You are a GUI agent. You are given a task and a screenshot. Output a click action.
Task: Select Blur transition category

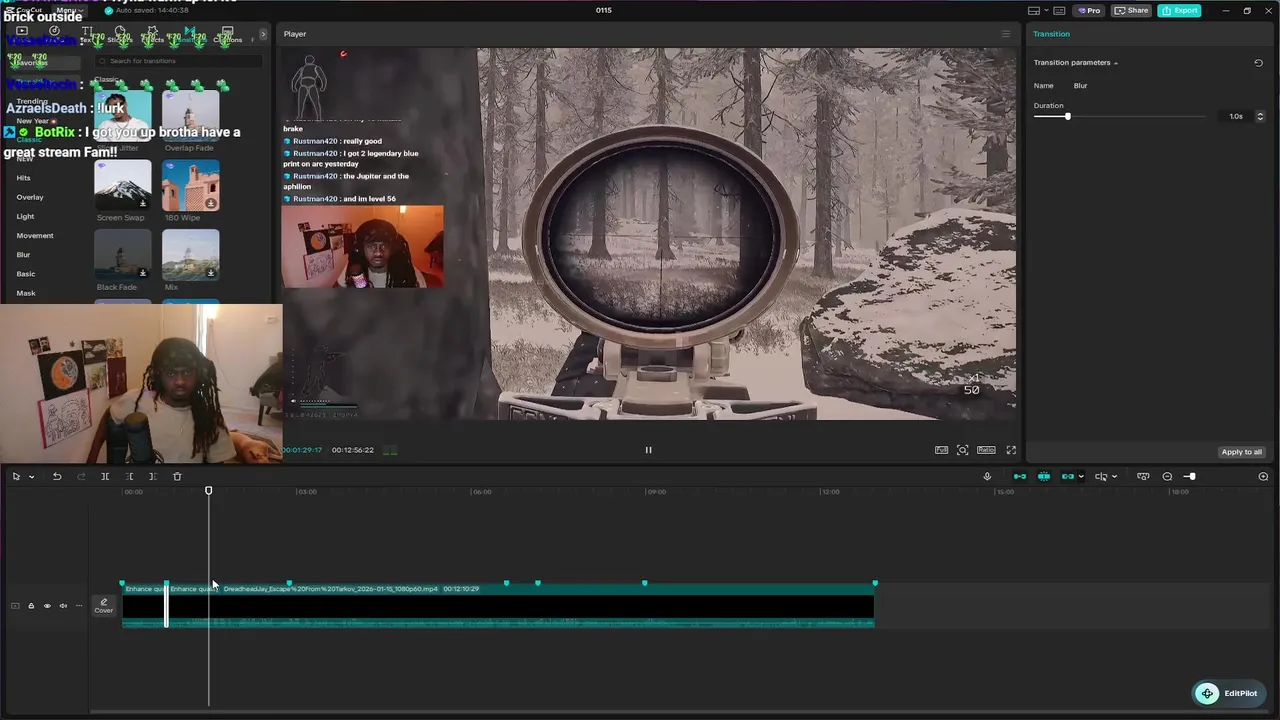(23, 255)
